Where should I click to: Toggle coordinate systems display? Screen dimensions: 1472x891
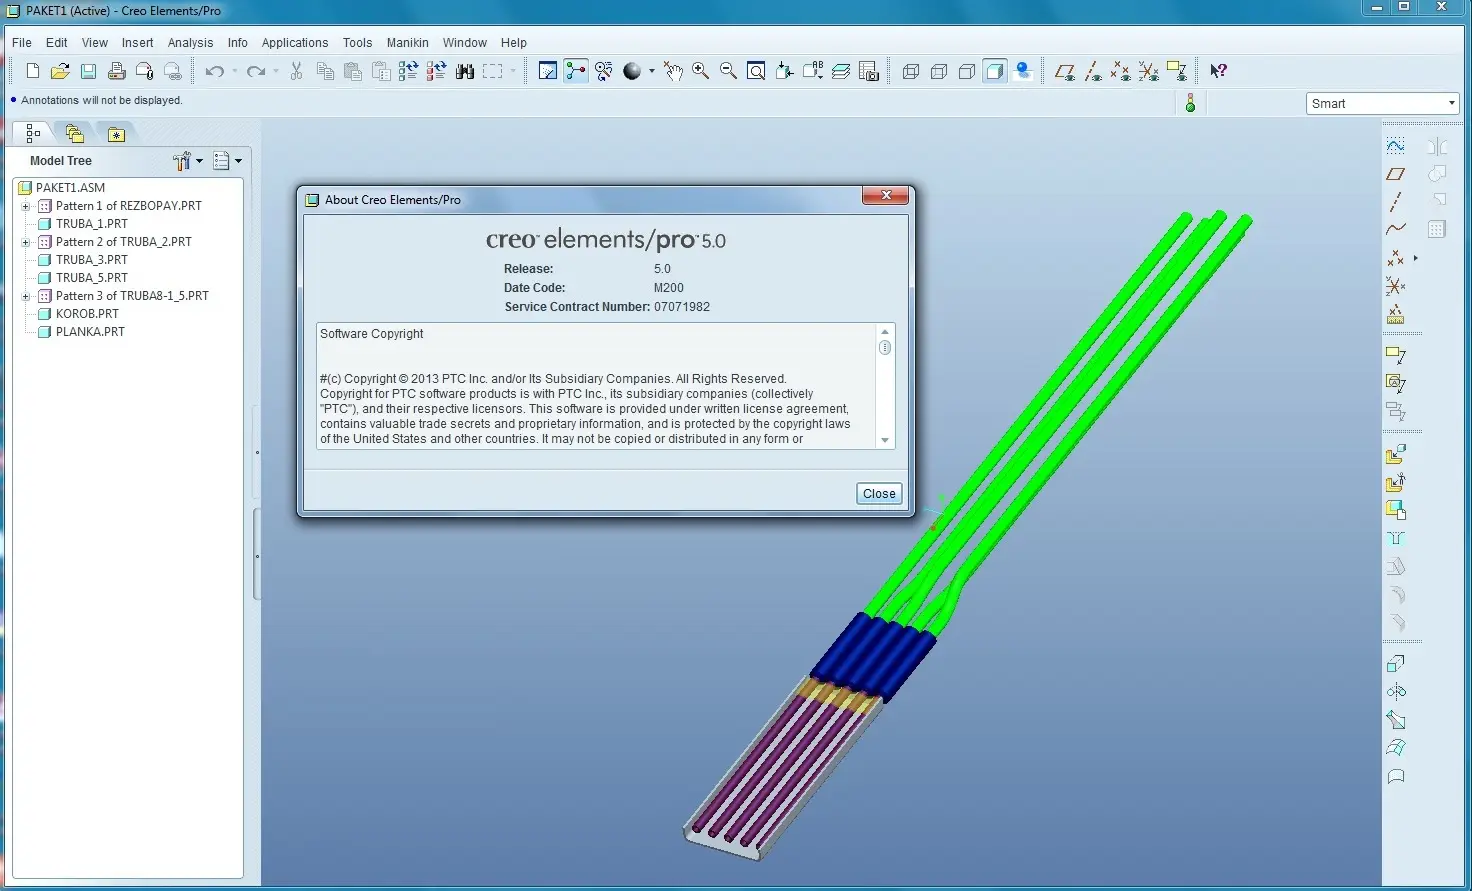click(x=1149, y=71)
